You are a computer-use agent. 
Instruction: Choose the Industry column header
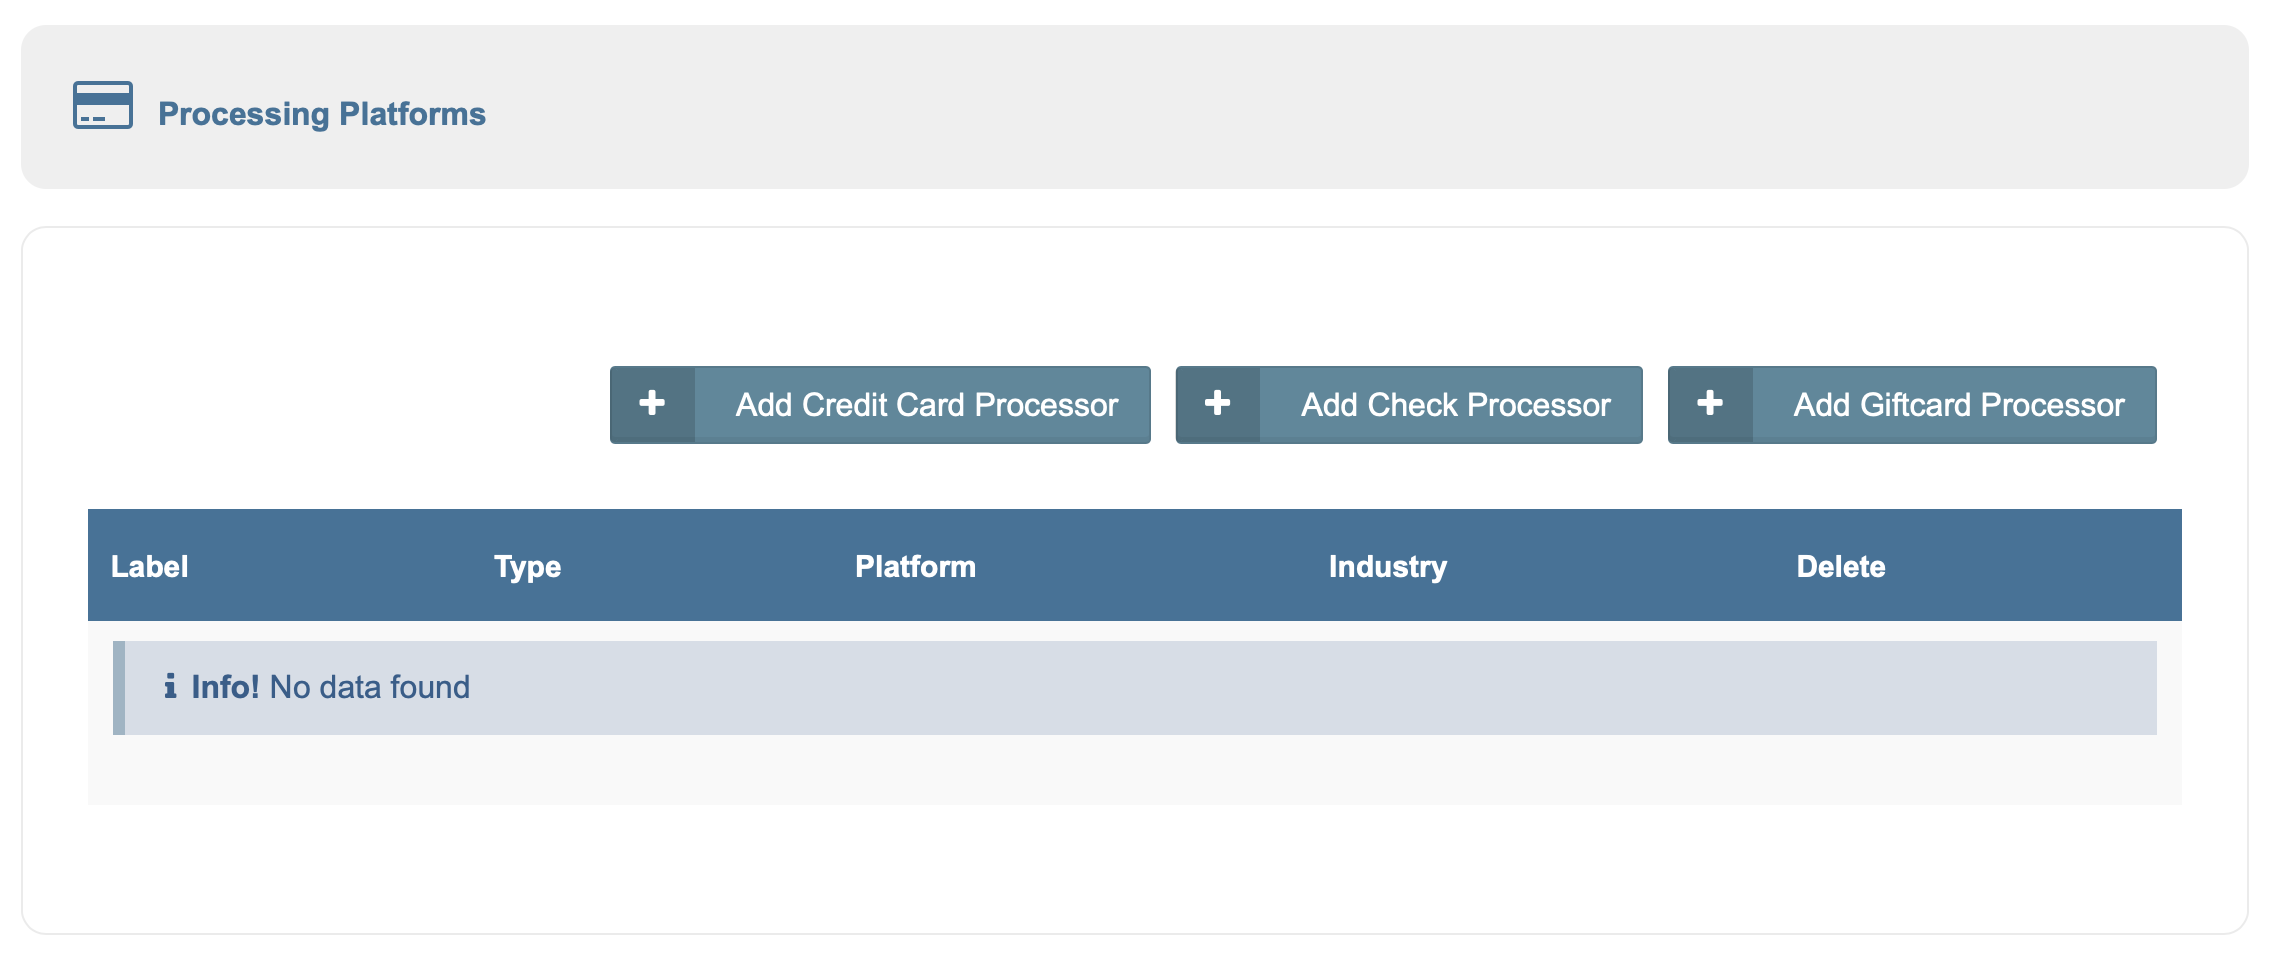pos(1387,567)
